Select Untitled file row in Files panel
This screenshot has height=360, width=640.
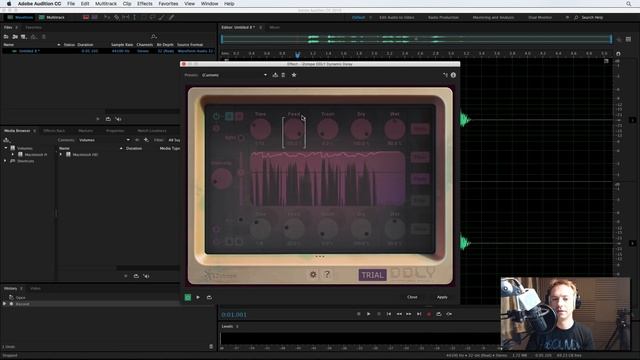click(x=108, y=51)
